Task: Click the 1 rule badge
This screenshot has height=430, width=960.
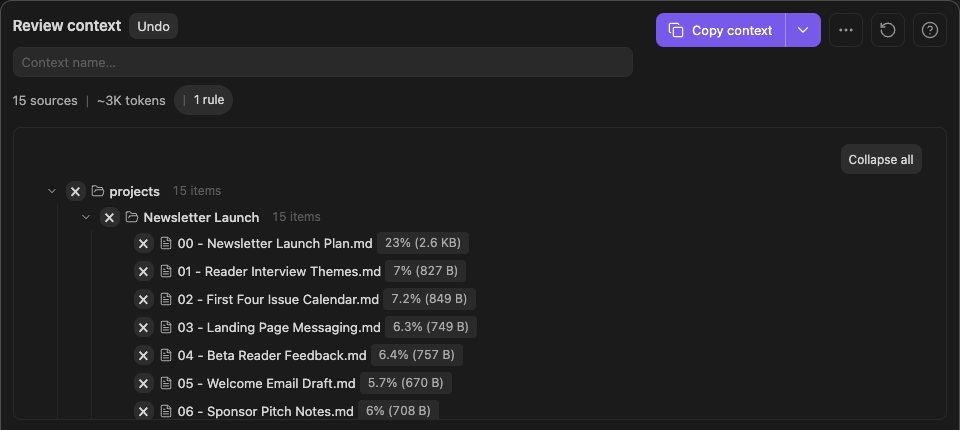Action: point(203,100)
